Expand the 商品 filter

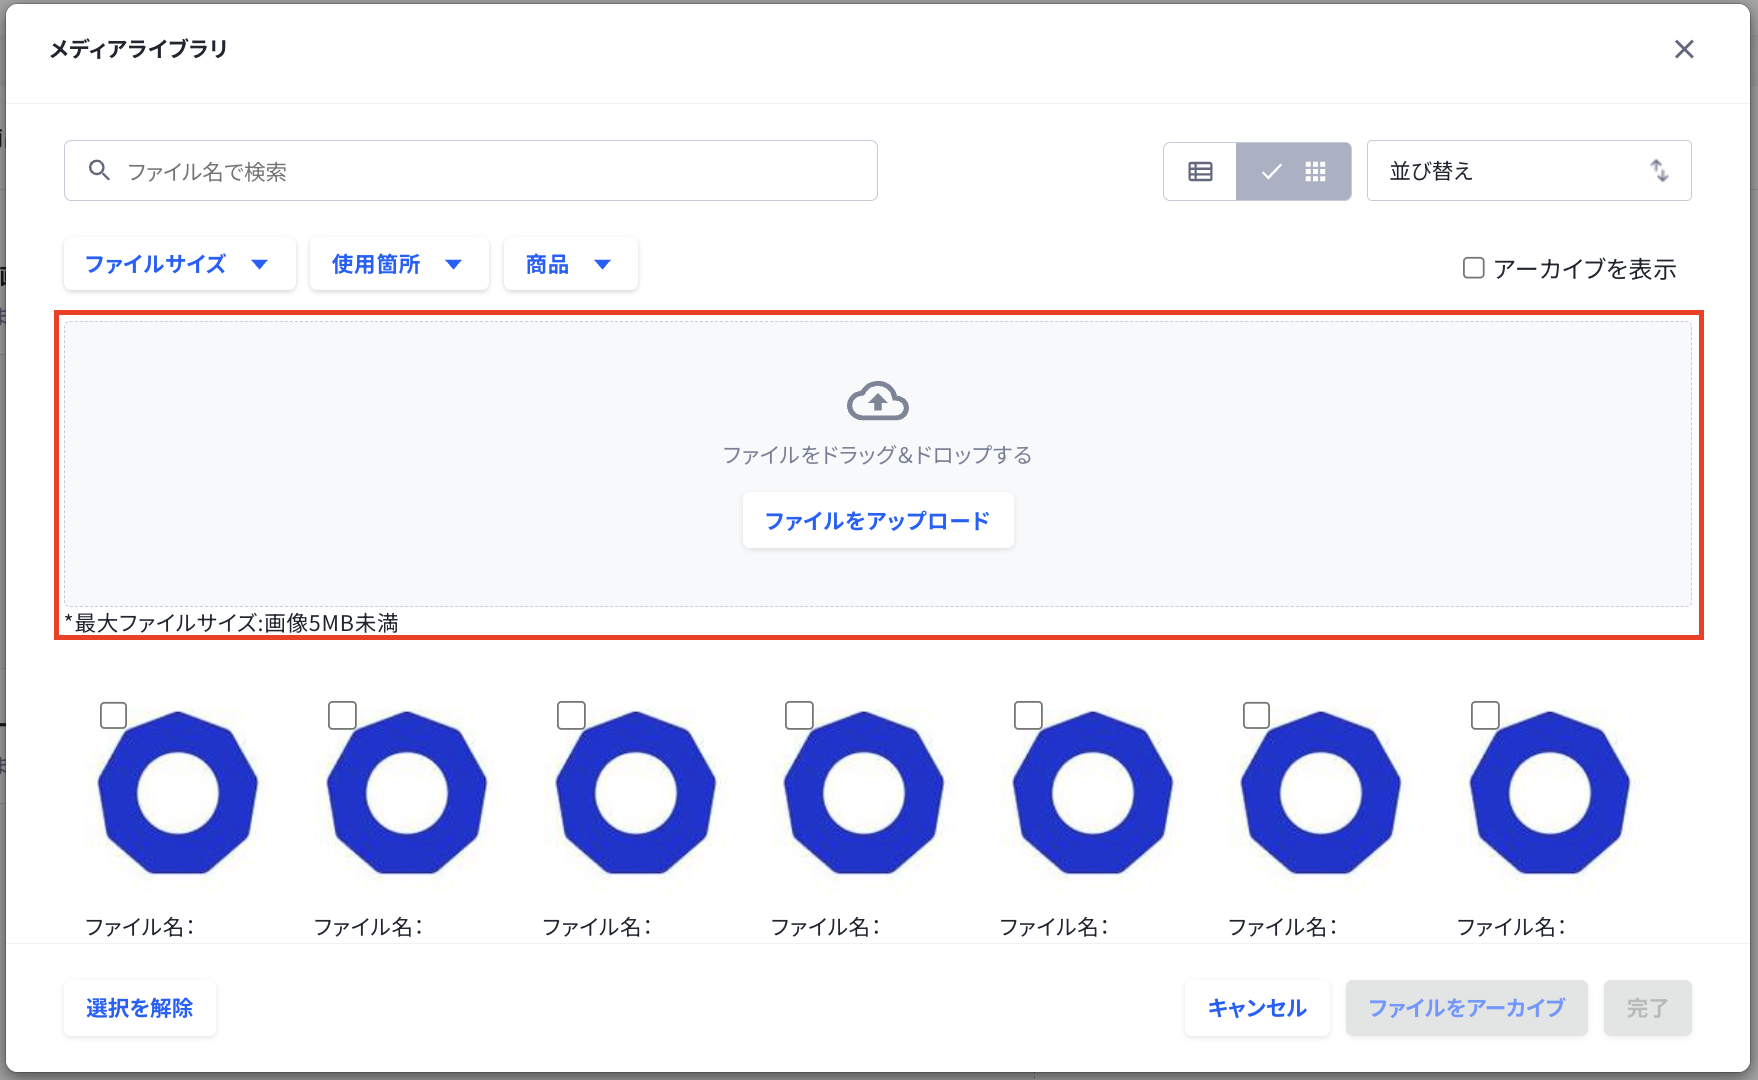click(x=571, y=264)
